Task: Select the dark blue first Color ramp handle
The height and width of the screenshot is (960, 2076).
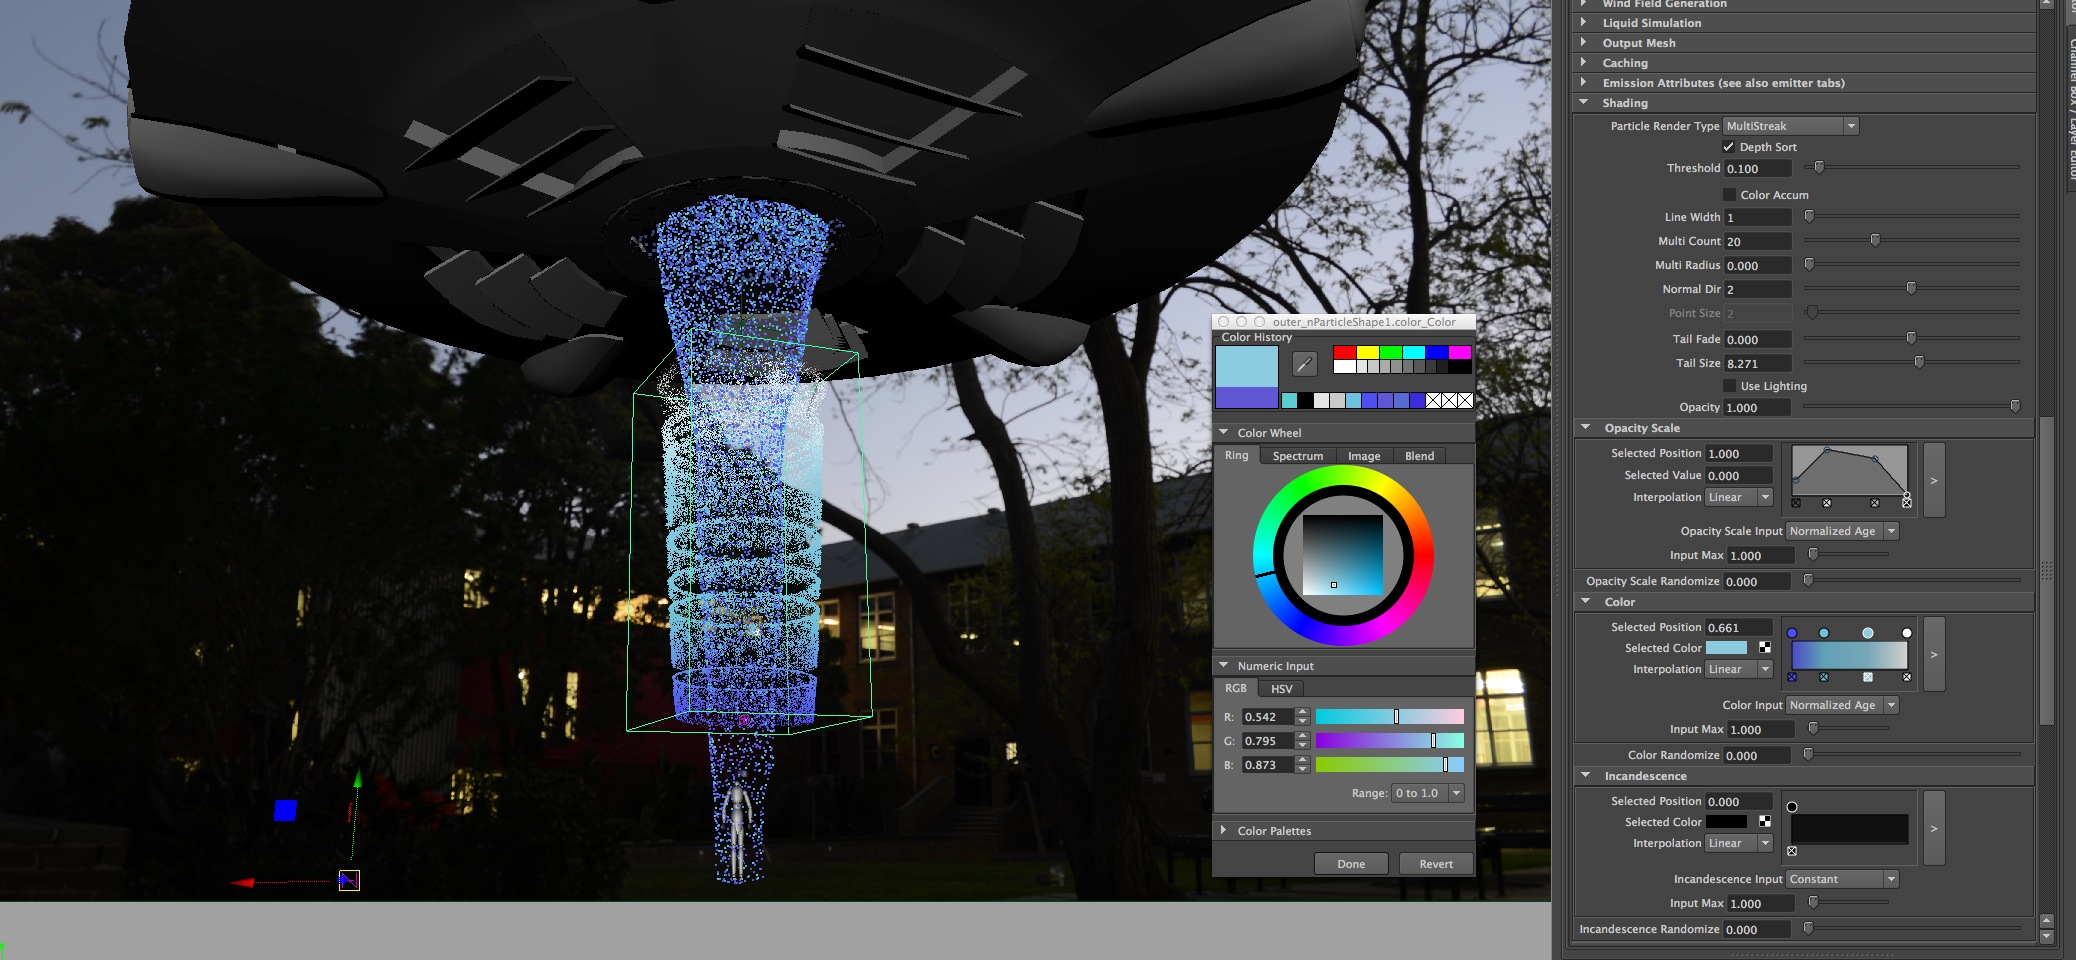Action: 1792,633
